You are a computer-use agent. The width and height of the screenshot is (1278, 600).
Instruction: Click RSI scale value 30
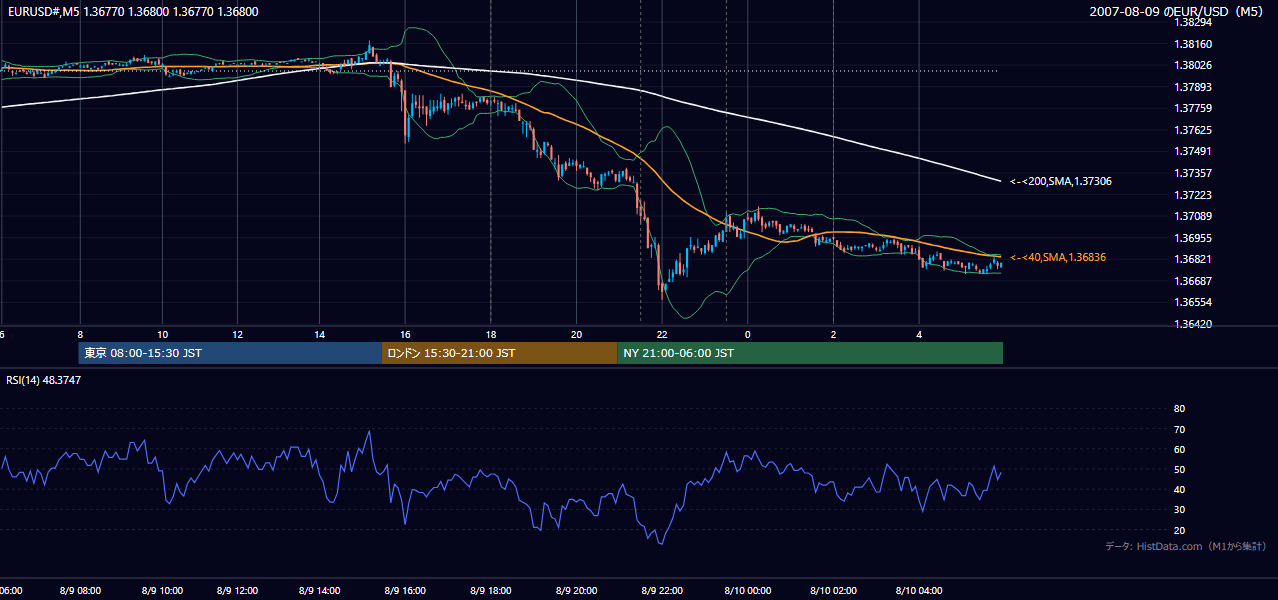[1179, 510]
